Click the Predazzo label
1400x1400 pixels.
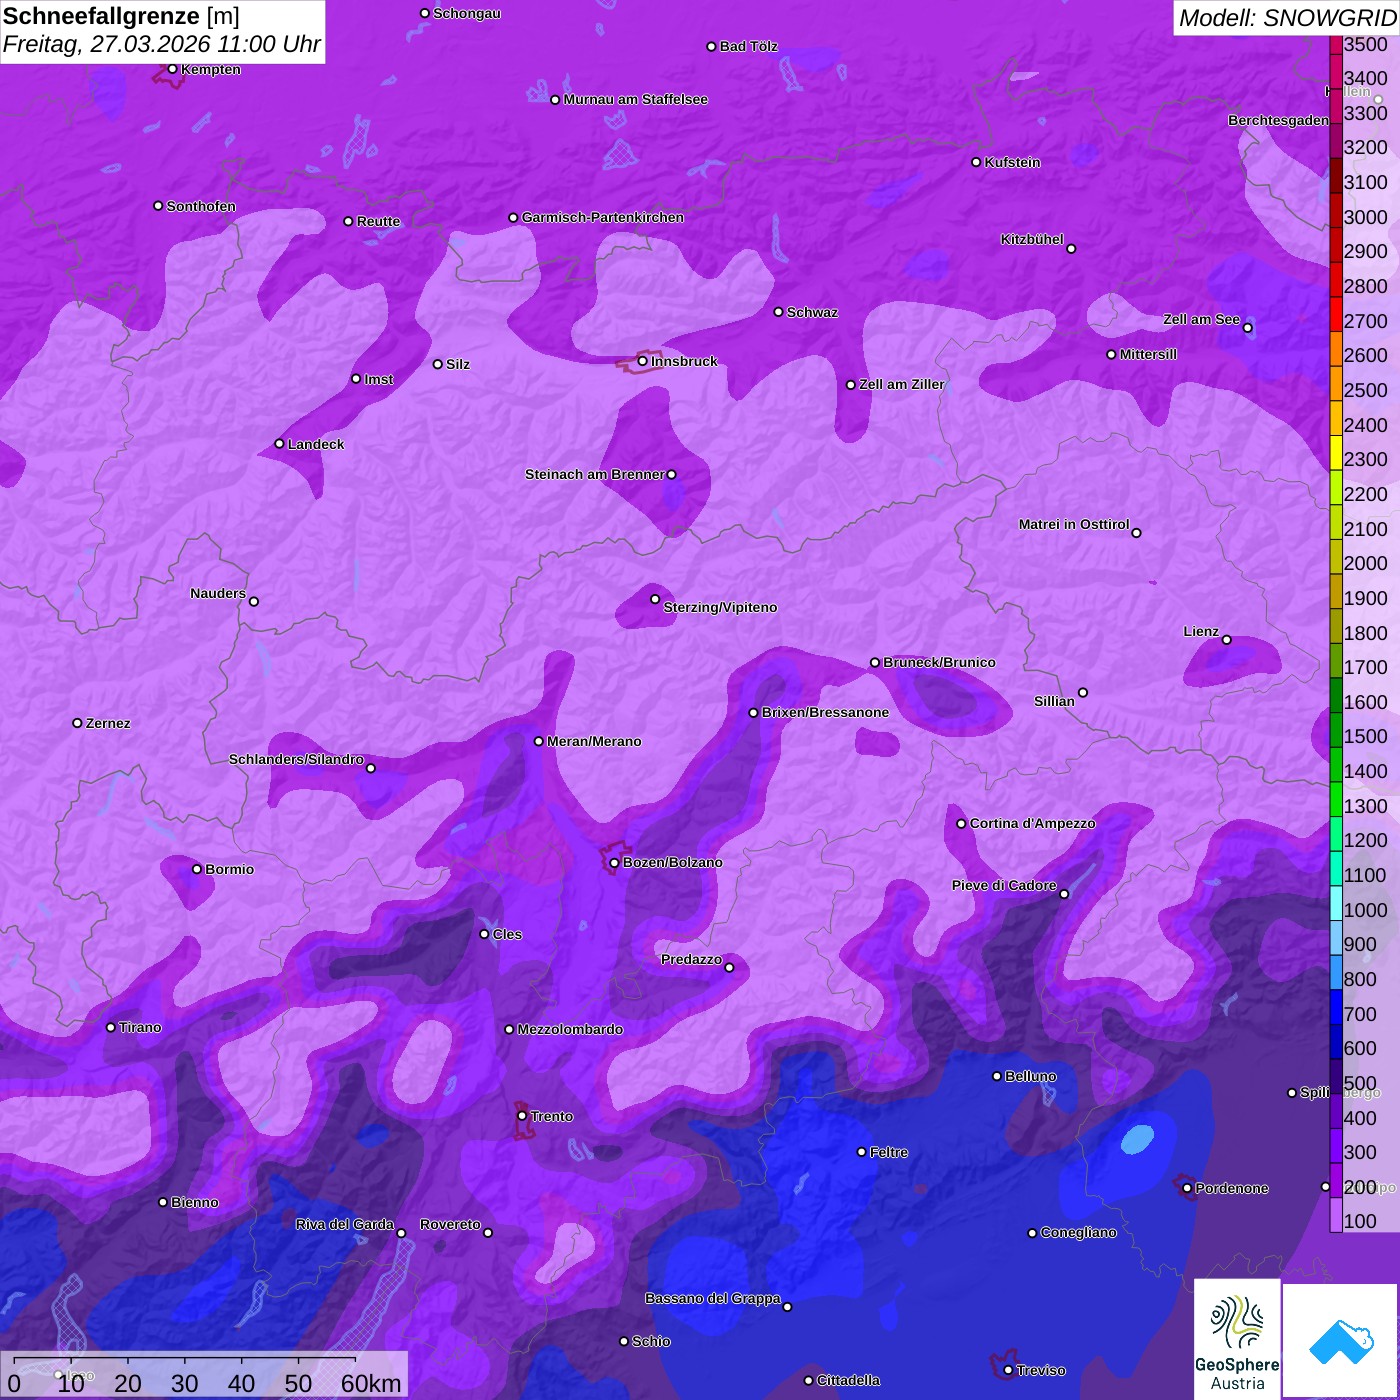tap(691, 959)
